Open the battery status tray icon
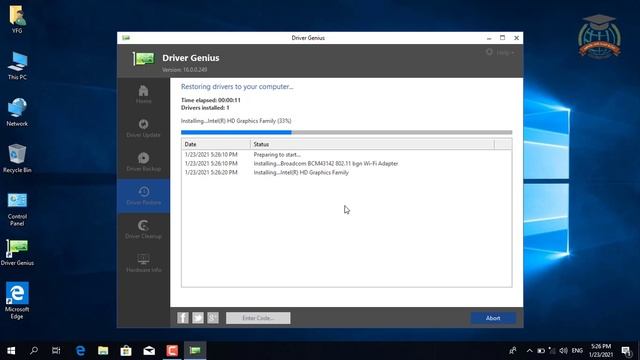 click(x=541, y=351)
